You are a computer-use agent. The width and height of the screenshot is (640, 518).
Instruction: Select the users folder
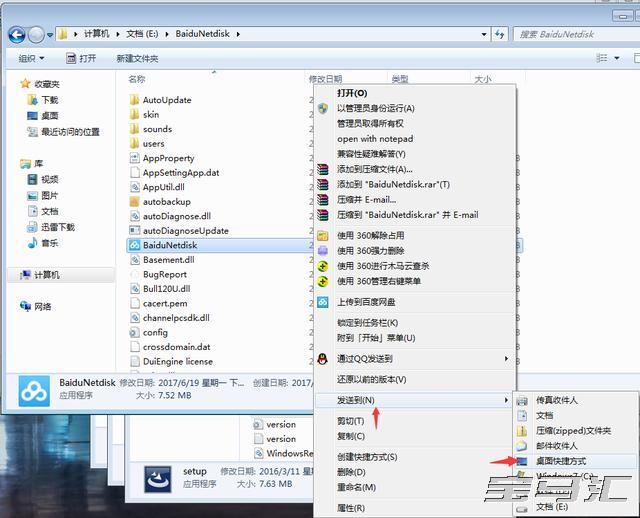153,144
